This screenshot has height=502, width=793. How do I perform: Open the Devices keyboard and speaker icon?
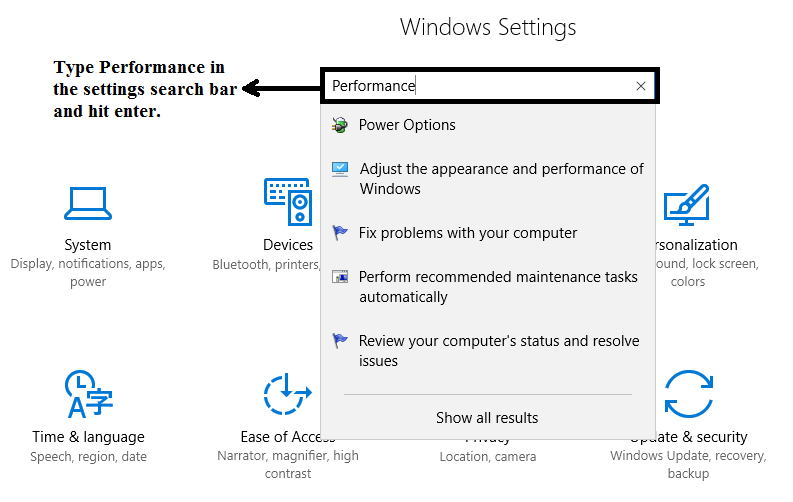tap(288, 201)
